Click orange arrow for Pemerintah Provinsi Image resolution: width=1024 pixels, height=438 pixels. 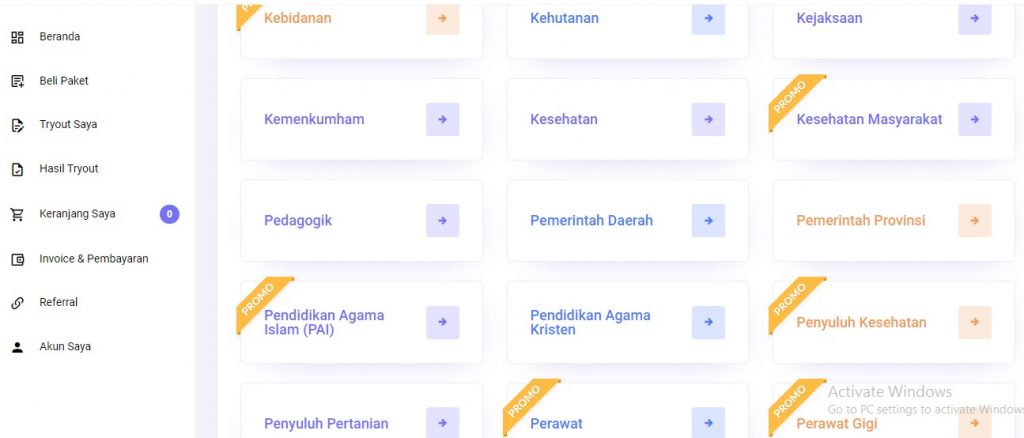click(974, 220)
